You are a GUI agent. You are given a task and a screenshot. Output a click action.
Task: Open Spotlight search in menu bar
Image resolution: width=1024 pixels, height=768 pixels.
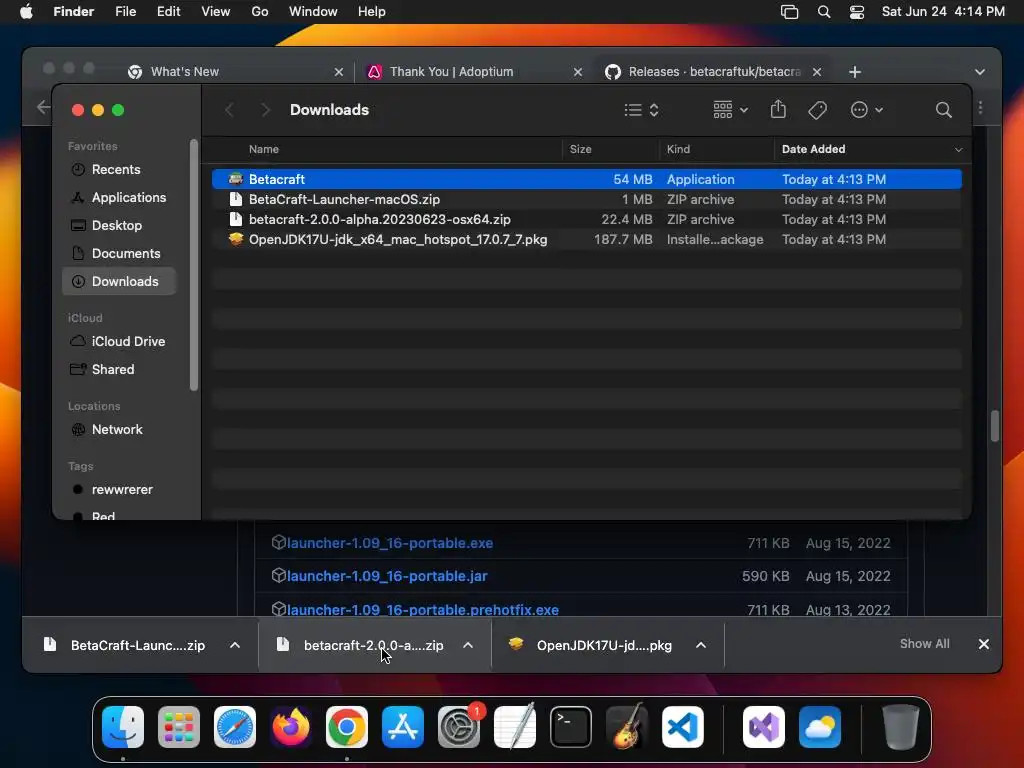click(824, 12)
